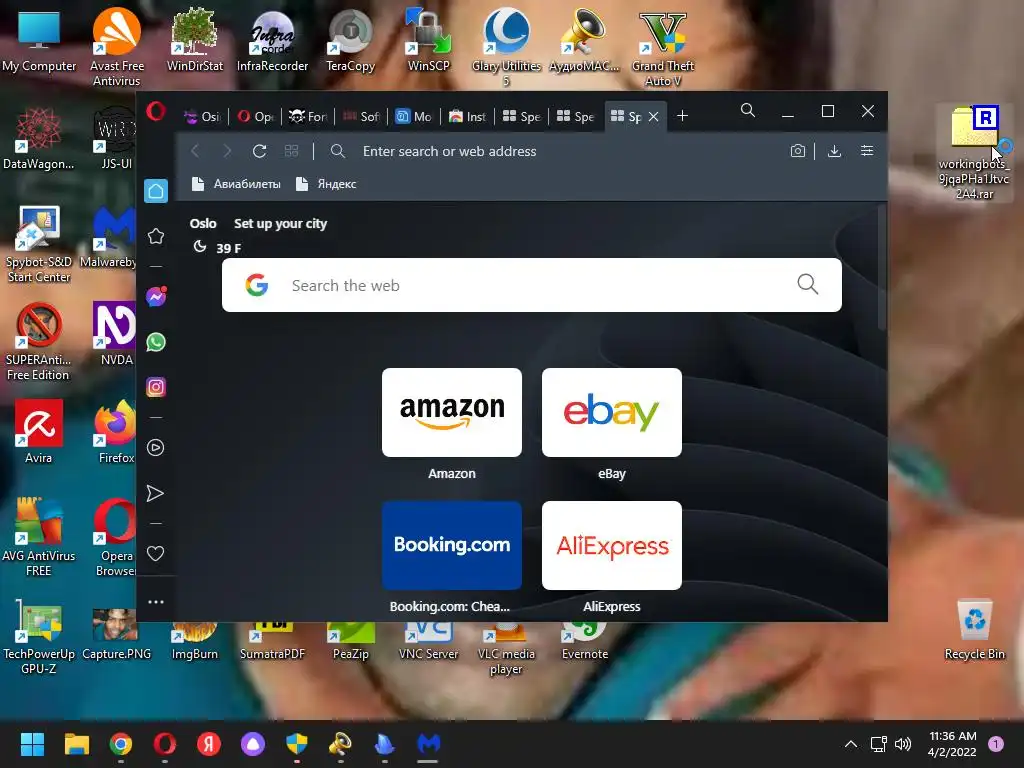This screenshot has width=1024, height=768.
Task: Open Windows Start button
Action: click(32, 744)
